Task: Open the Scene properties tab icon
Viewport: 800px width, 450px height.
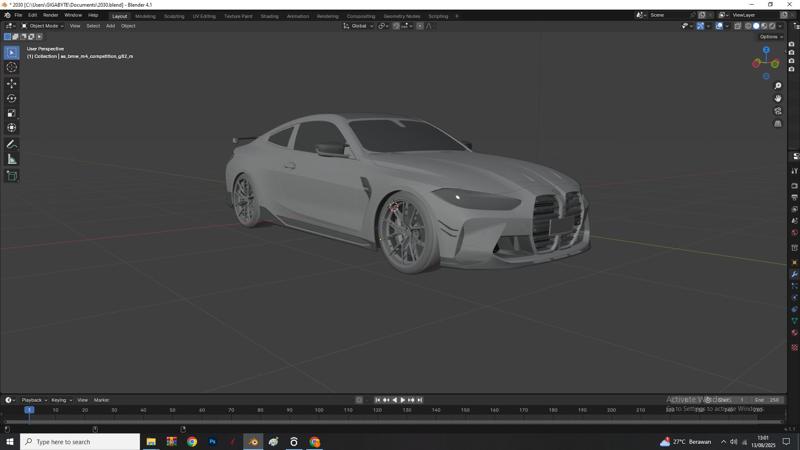Action: pyautogui.click(x=794, y=221)
